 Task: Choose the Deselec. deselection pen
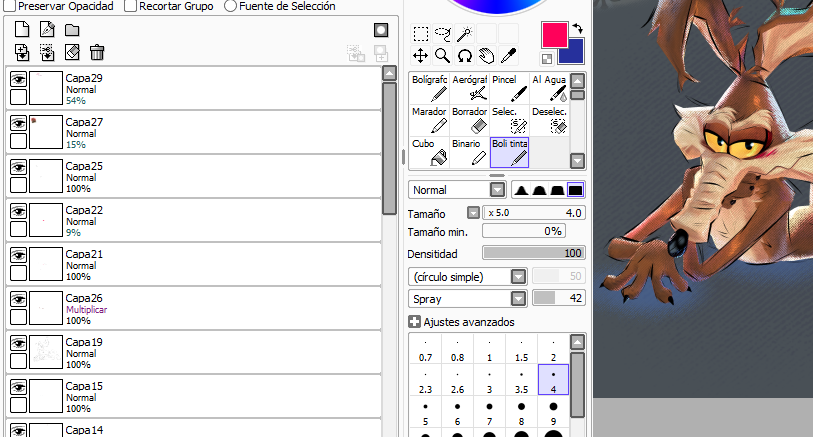tap(550, 120)
